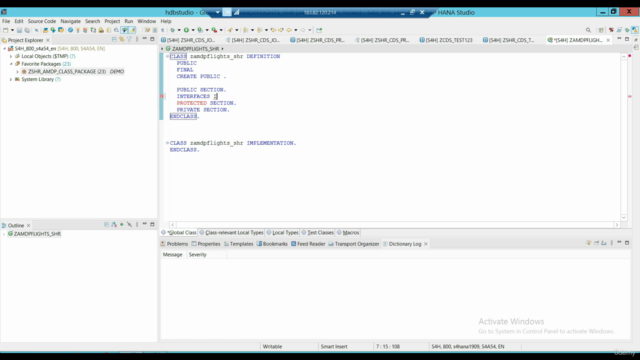Open the Problems view tab
The image size is (640, 360).
point(174,244)
